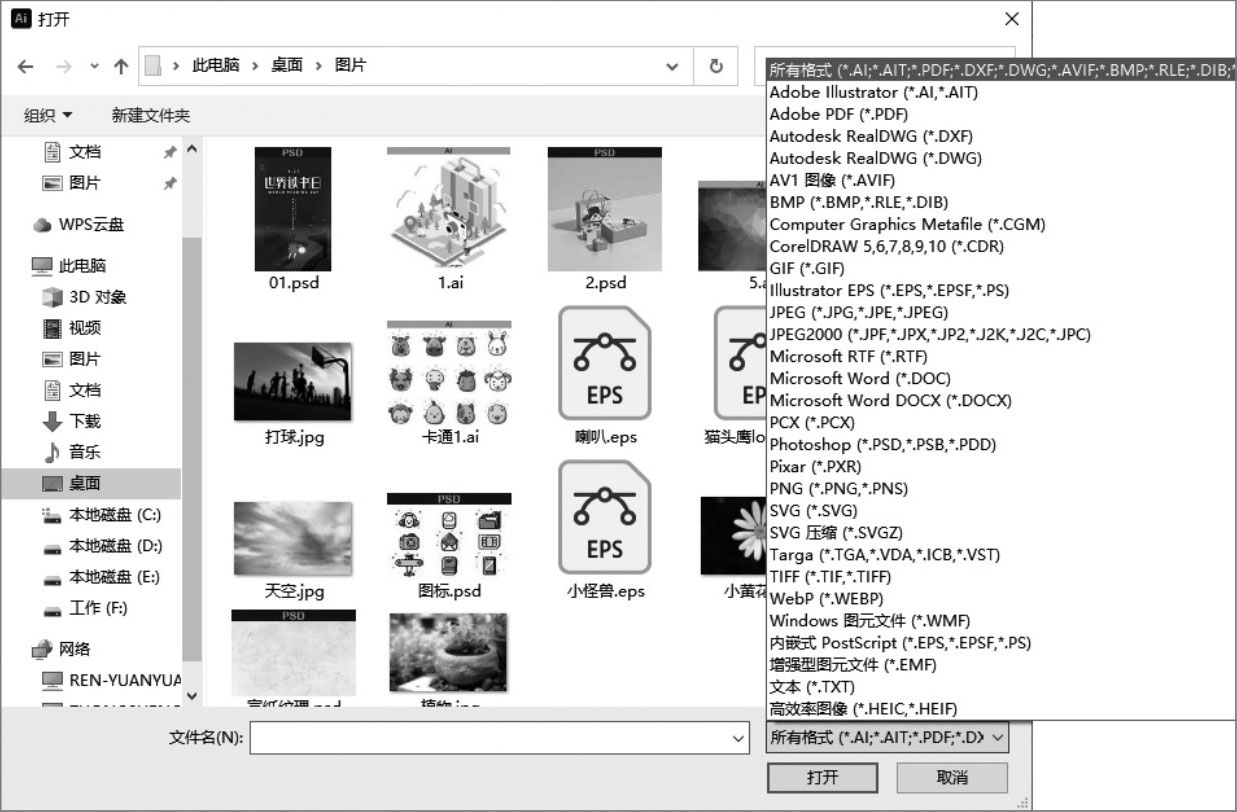Choose Illustrator EPS format option

pos(1001,290)
